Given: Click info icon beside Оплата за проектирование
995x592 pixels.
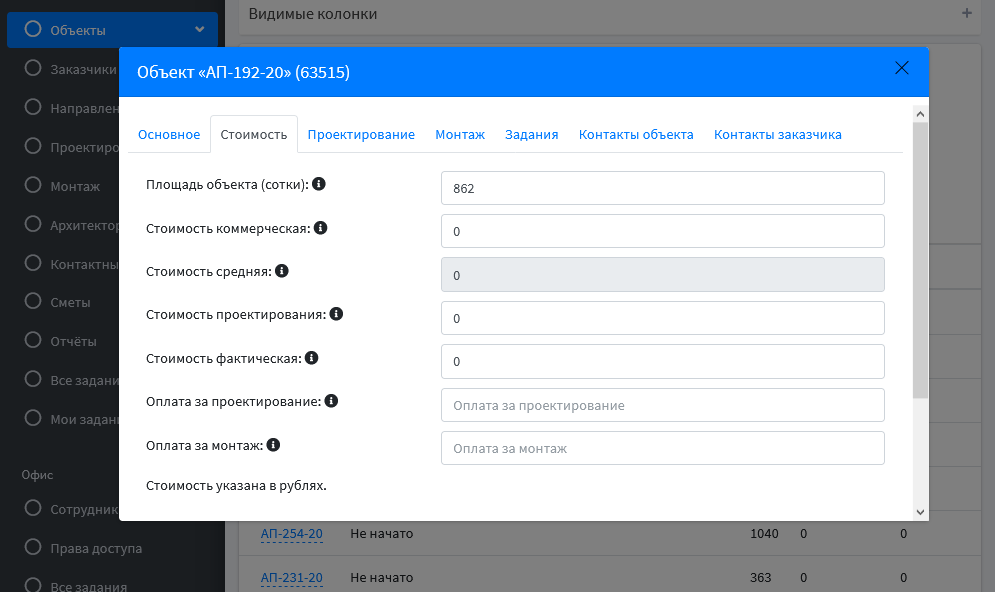Looking at the screenshot, I should pyautogui.click(x=331, y=401).
